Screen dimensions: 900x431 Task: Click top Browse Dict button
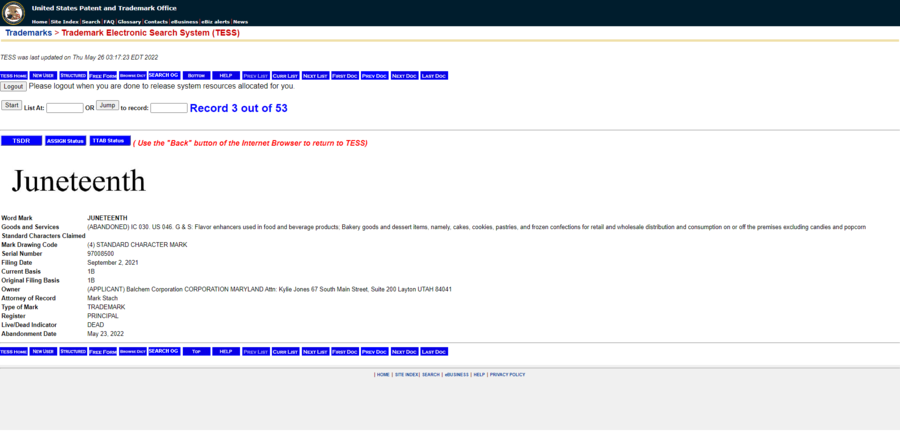[x=133, y=76]
